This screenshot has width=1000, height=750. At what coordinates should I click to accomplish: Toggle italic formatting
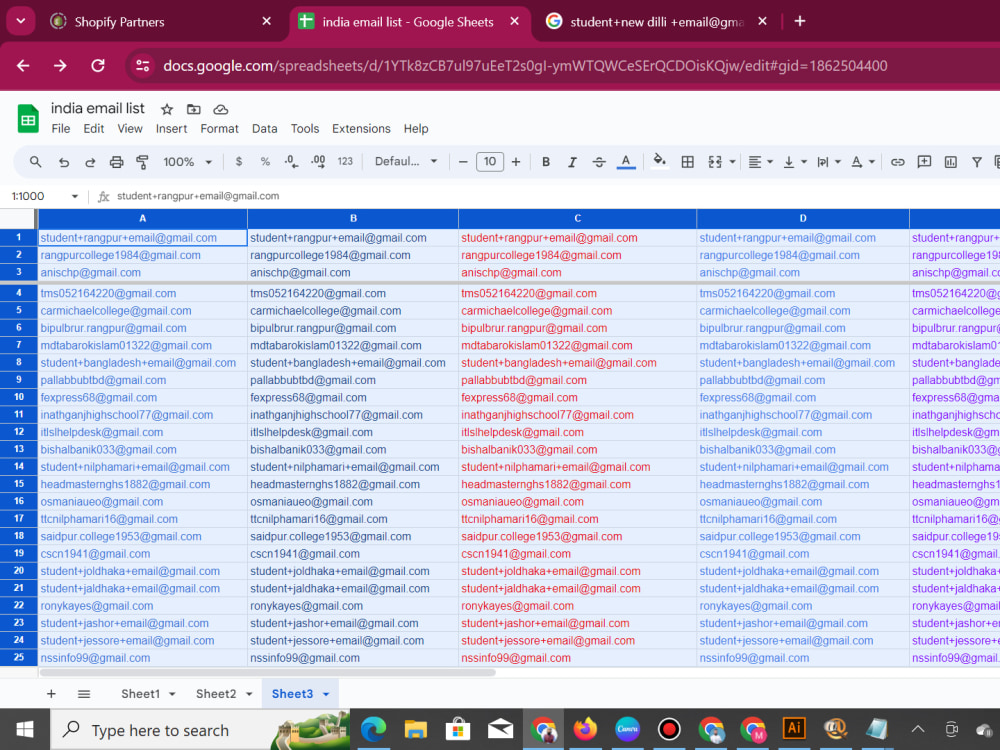(572, 162)
